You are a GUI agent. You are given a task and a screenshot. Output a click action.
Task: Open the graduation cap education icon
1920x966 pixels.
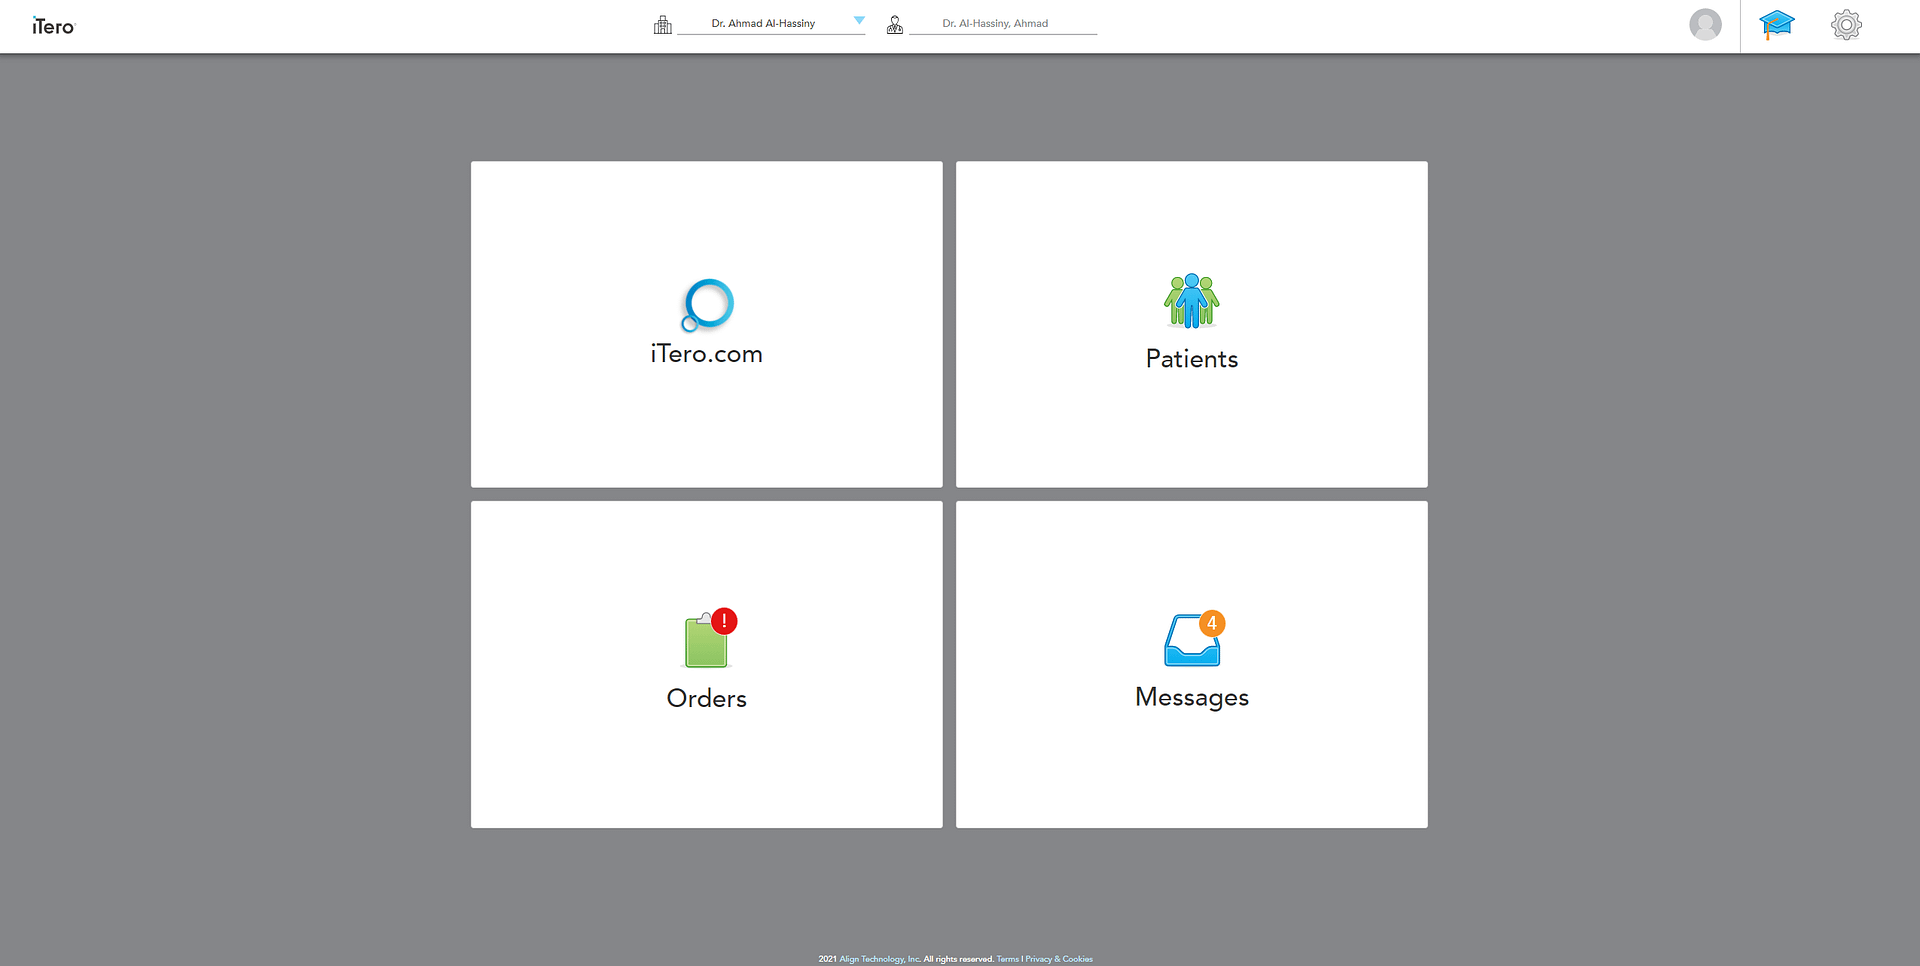1776,25
